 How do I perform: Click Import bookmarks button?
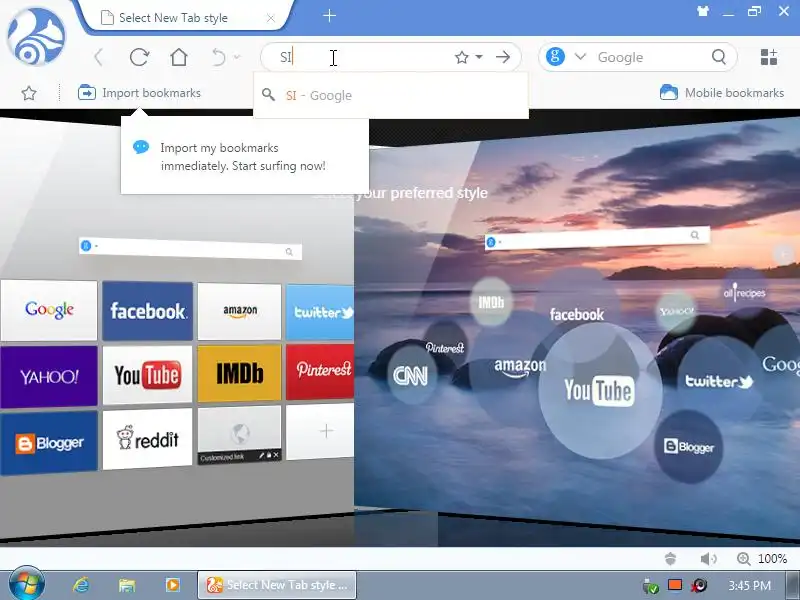click(x=139, y=93)
